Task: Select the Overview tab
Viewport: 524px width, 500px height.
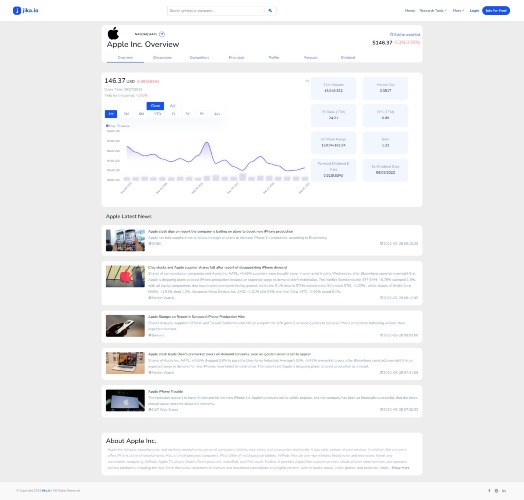Action: [x=125, y=57]
